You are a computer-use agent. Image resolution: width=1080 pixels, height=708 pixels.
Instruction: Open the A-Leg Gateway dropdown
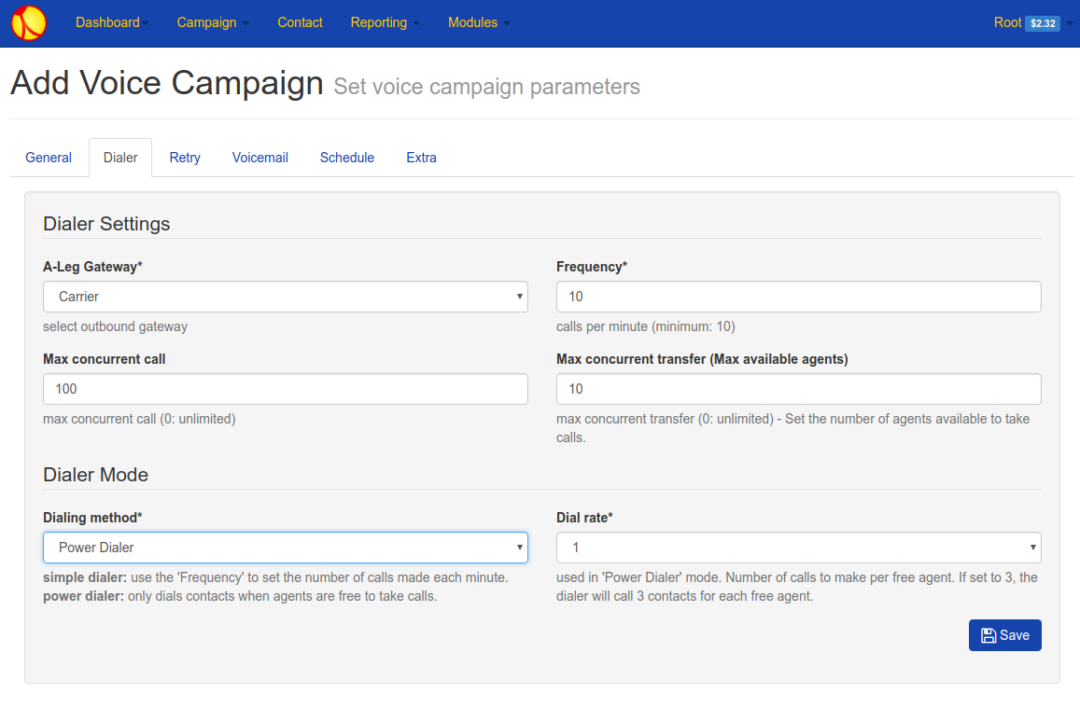[285, 296]
